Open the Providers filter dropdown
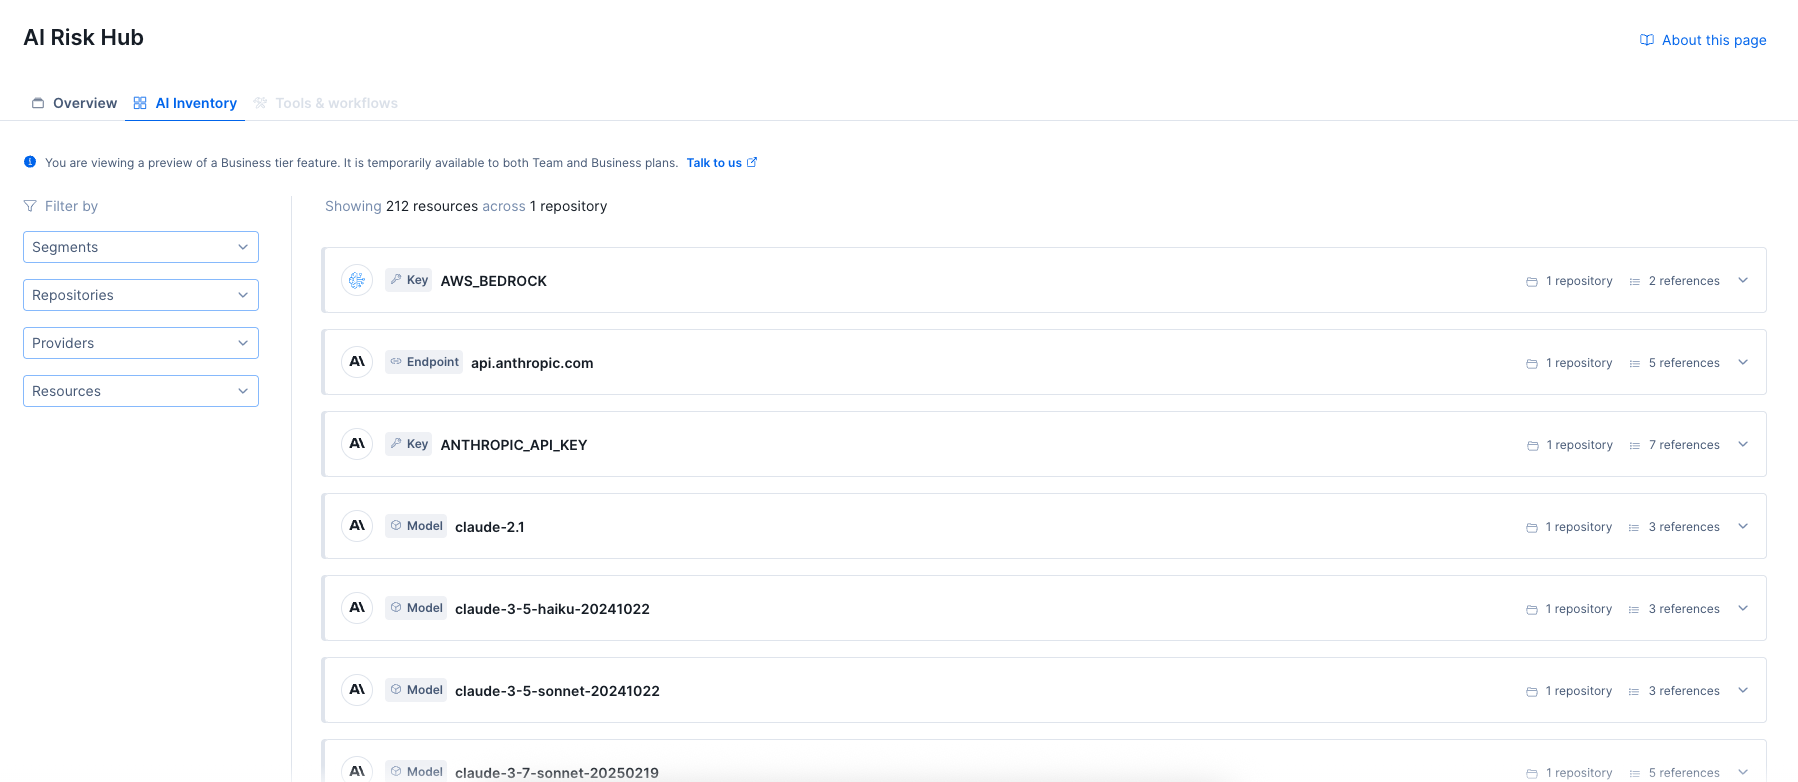1798x782 pixels. [x=141, y=343]
